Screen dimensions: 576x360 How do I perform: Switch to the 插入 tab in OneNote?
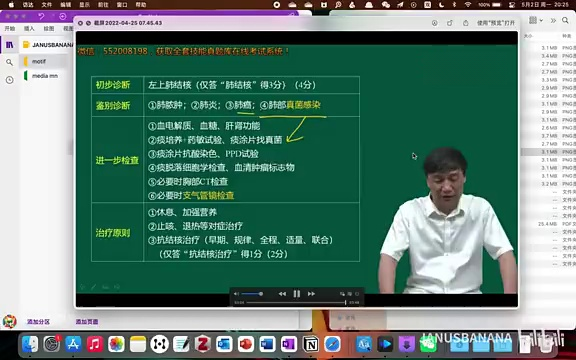pos(29,29)
